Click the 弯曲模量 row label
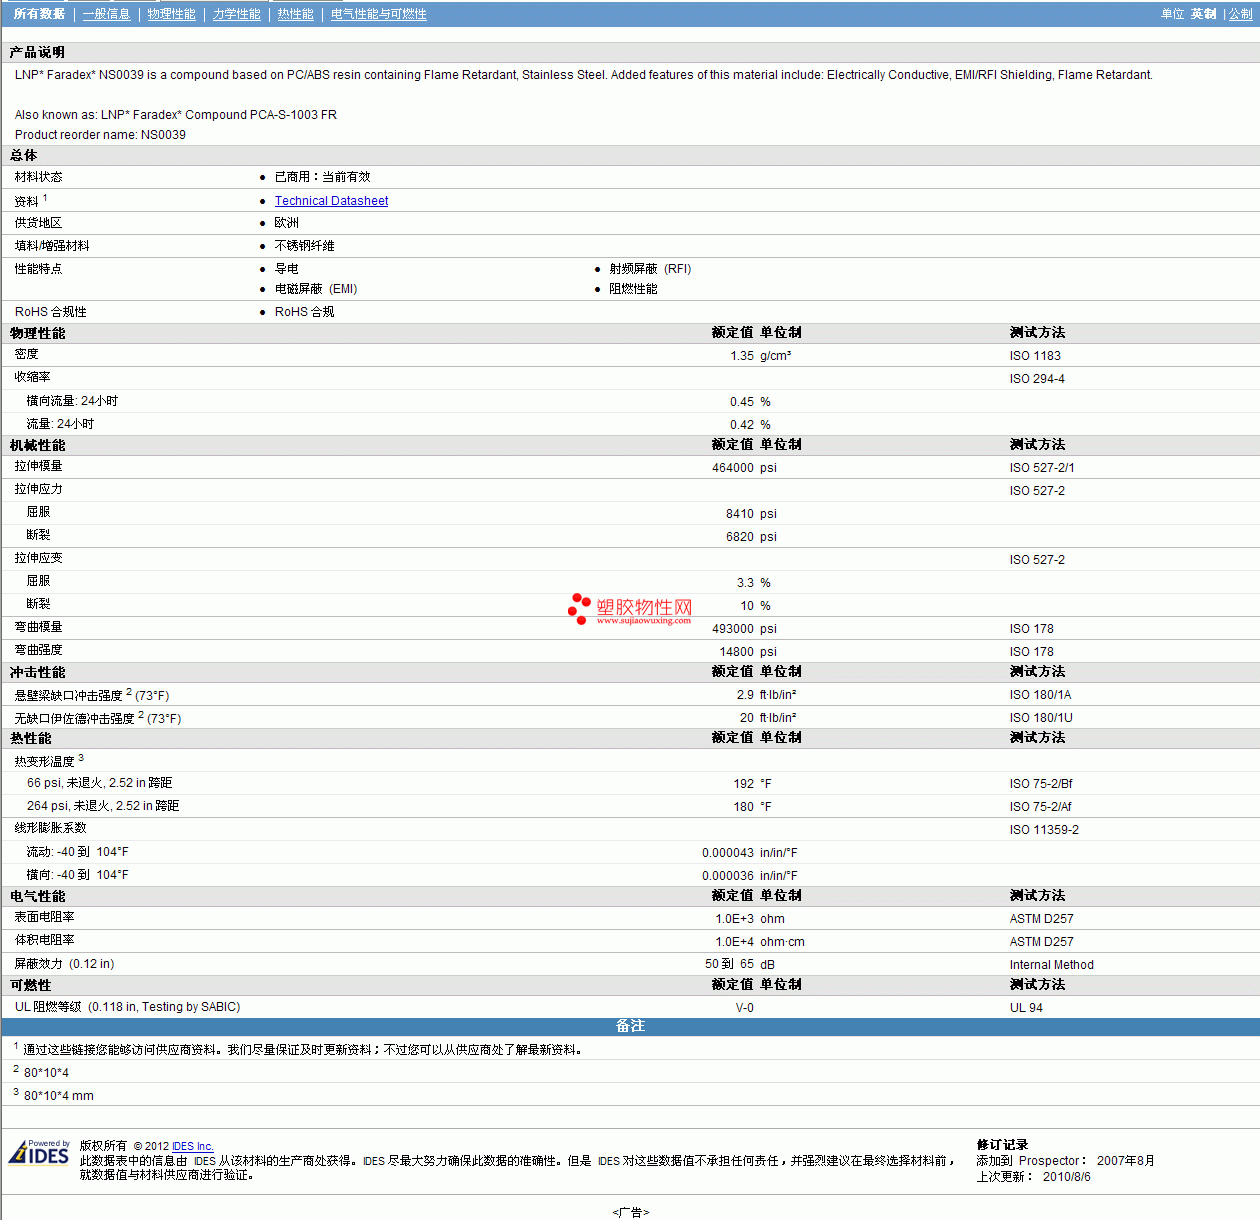The image size is (1260, 1220). (39, 627)
